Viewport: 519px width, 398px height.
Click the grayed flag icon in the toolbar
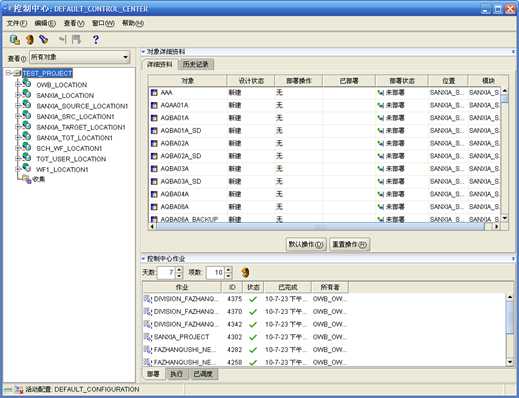click(77, 40)
